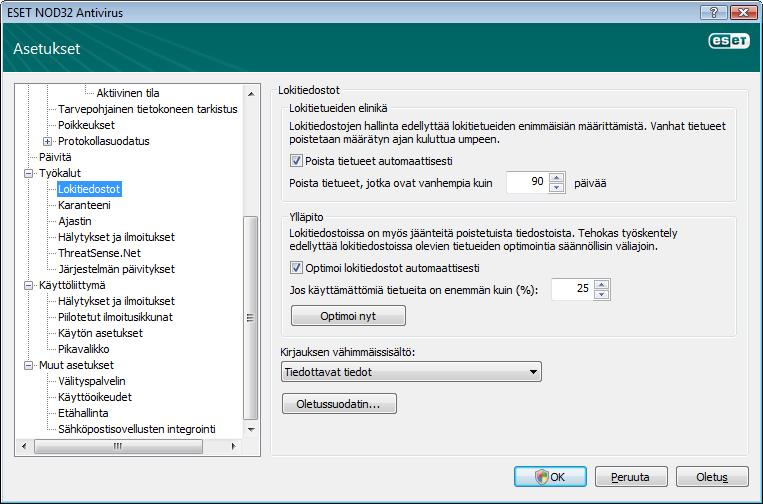Viewport: 763px width, 504px height.
Task: Cancel with the Peruuta button
Action: [x=631, y=477]
